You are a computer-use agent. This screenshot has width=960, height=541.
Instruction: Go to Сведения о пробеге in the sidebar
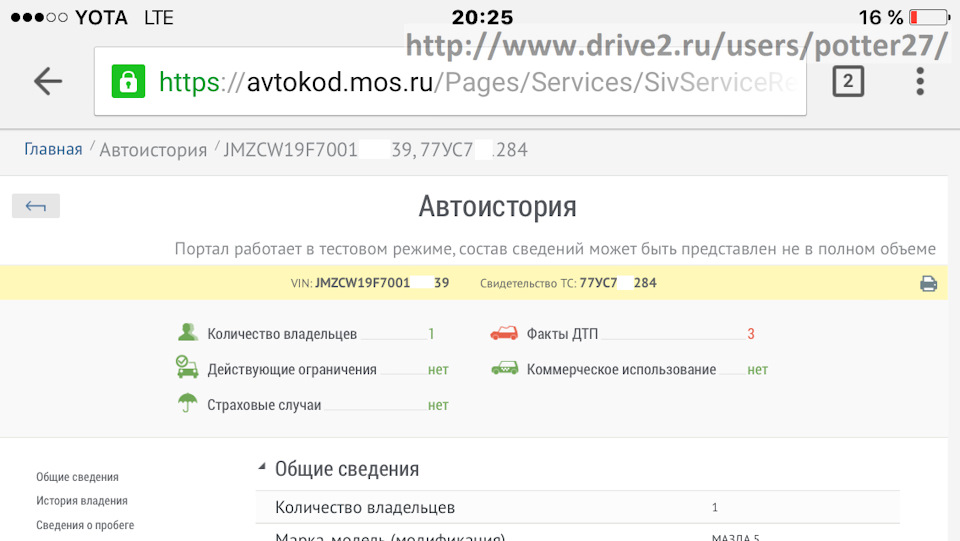coord(84,525)
